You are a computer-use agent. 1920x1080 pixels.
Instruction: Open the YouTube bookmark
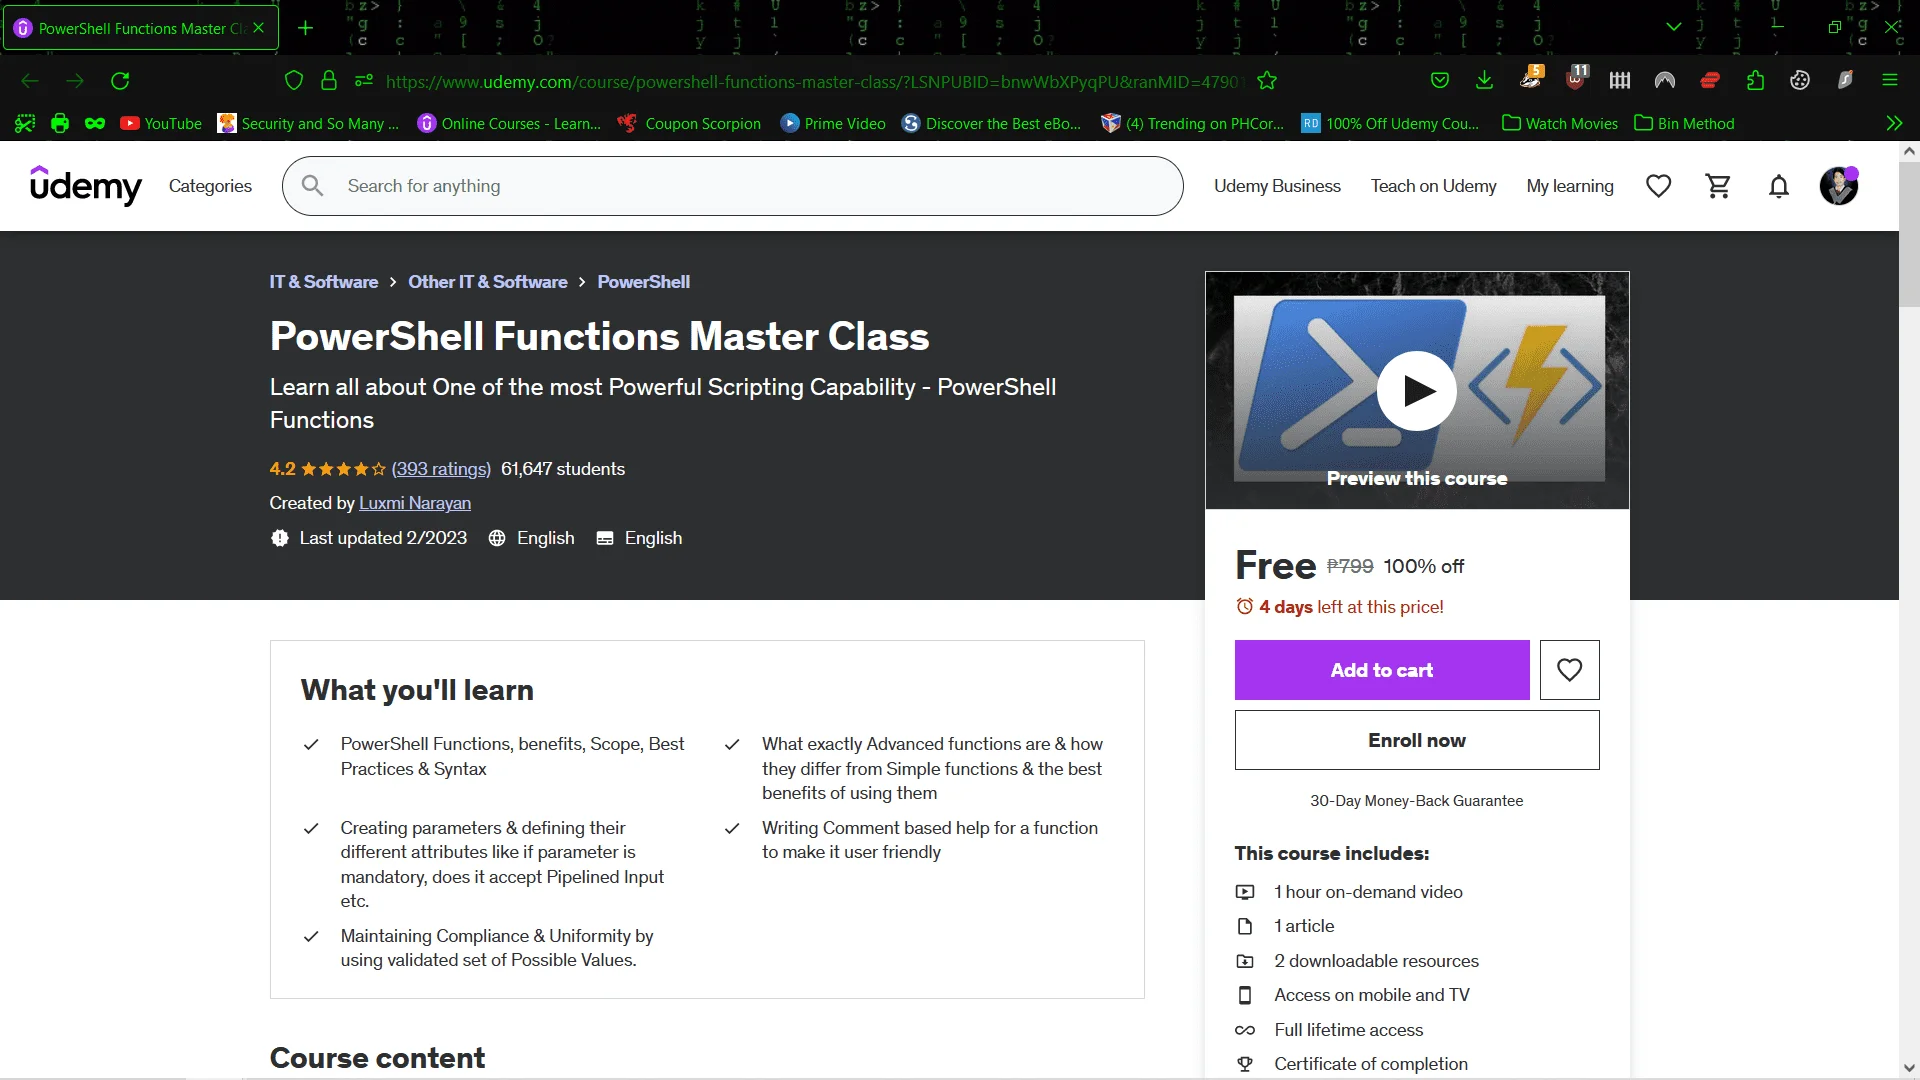tap(161, 123)
